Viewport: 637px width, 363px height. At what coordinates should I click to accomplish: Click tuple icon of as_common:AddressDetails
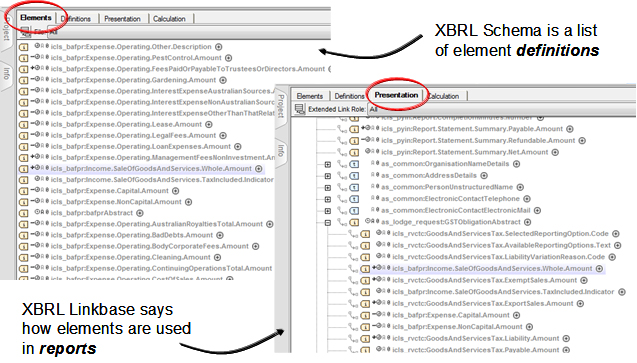[x=354, y=176]
